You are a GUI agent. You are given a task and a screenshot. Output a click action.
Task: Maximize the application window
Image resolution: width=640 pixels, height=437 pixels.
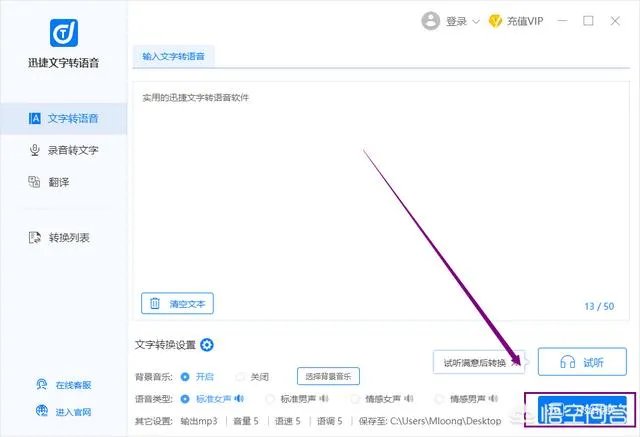point(588,21)
